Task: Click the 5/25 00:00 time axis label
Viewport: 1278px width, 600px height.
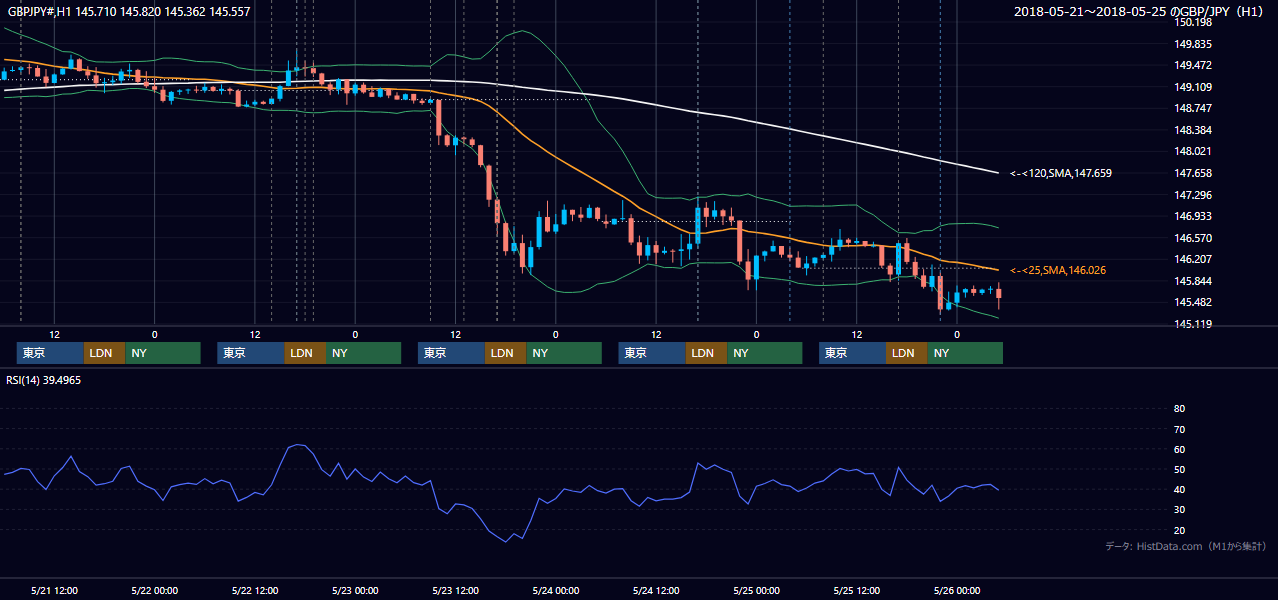Action: coord(756,591)
